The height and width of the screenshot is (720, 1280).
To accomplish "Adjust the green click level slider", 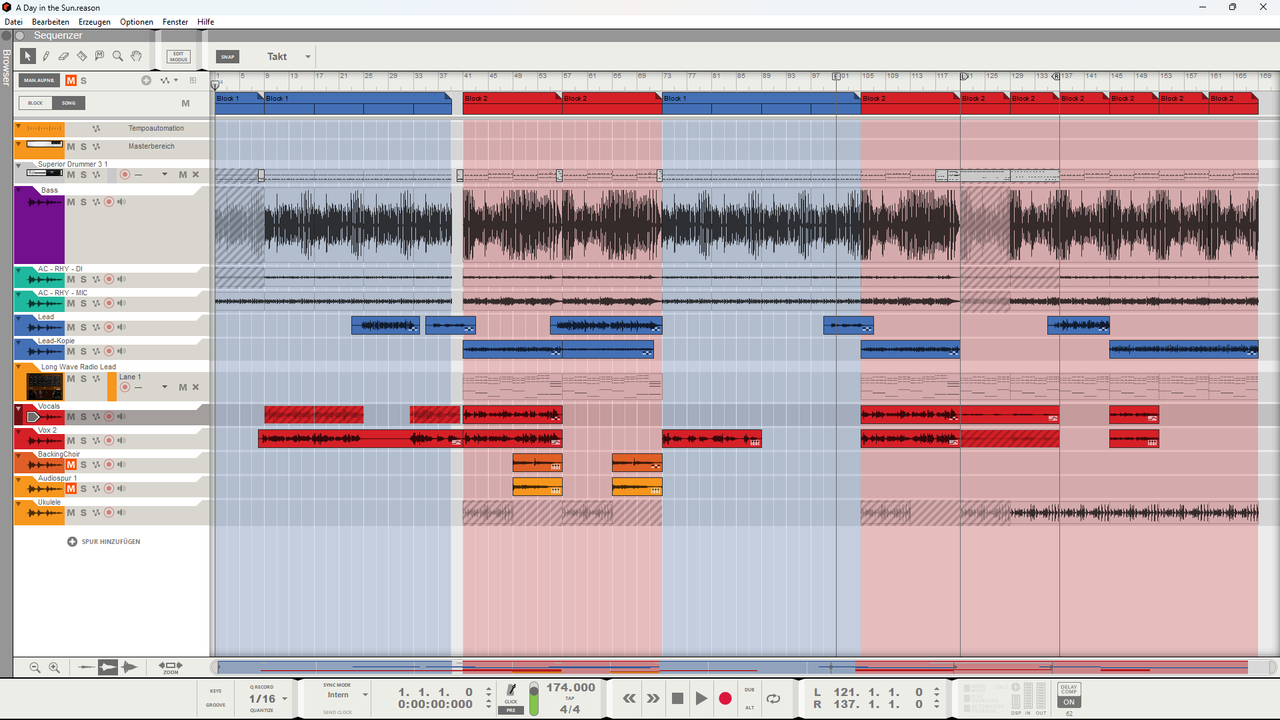I will tap(534, 698).
